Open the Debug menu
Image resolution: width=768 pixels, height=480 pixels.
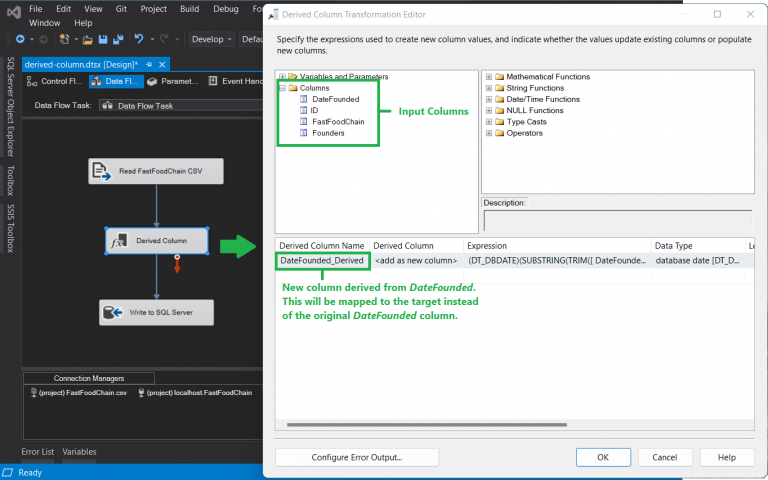(x=226, y=9)
